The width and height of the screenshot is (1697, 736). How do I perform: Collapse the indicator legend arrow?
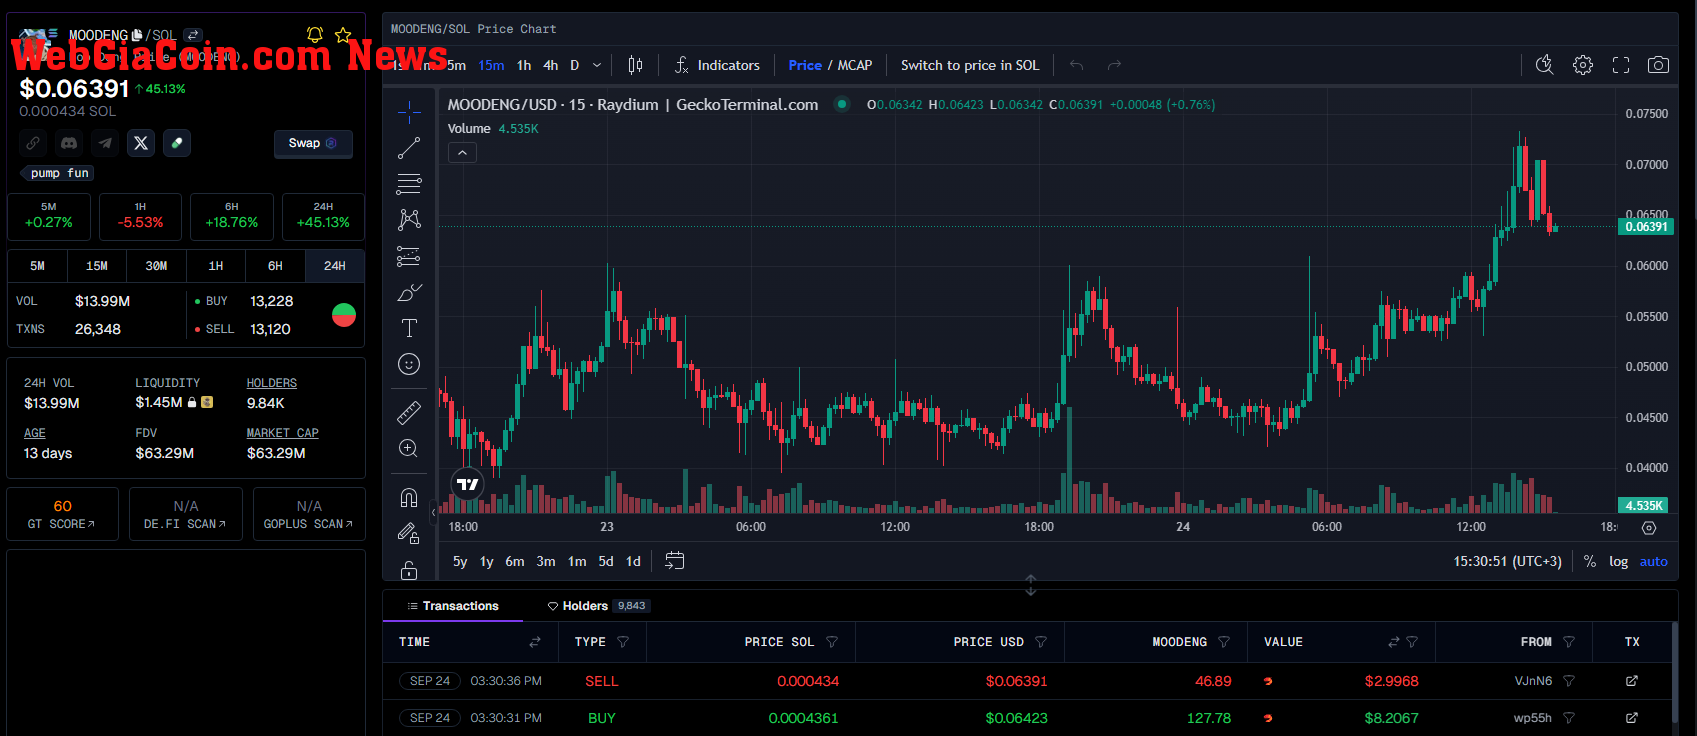[462, 153]
